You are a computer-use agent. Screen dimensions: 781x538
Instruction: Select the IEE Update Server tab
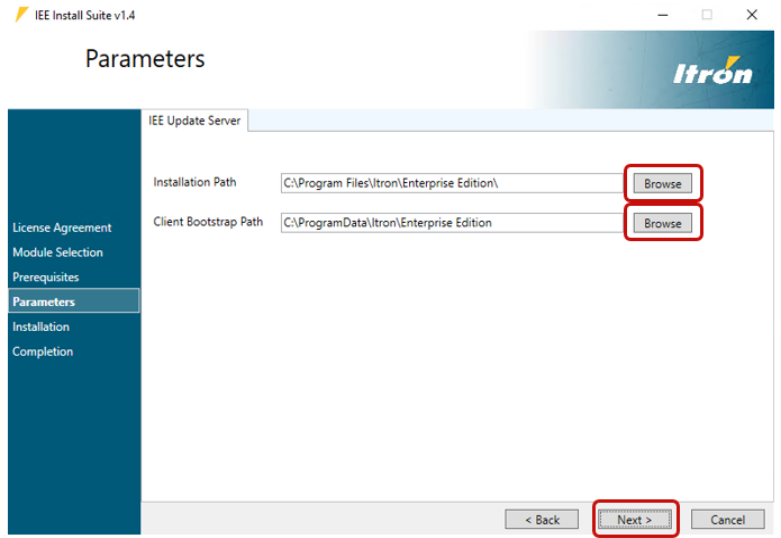pos(194,121)
